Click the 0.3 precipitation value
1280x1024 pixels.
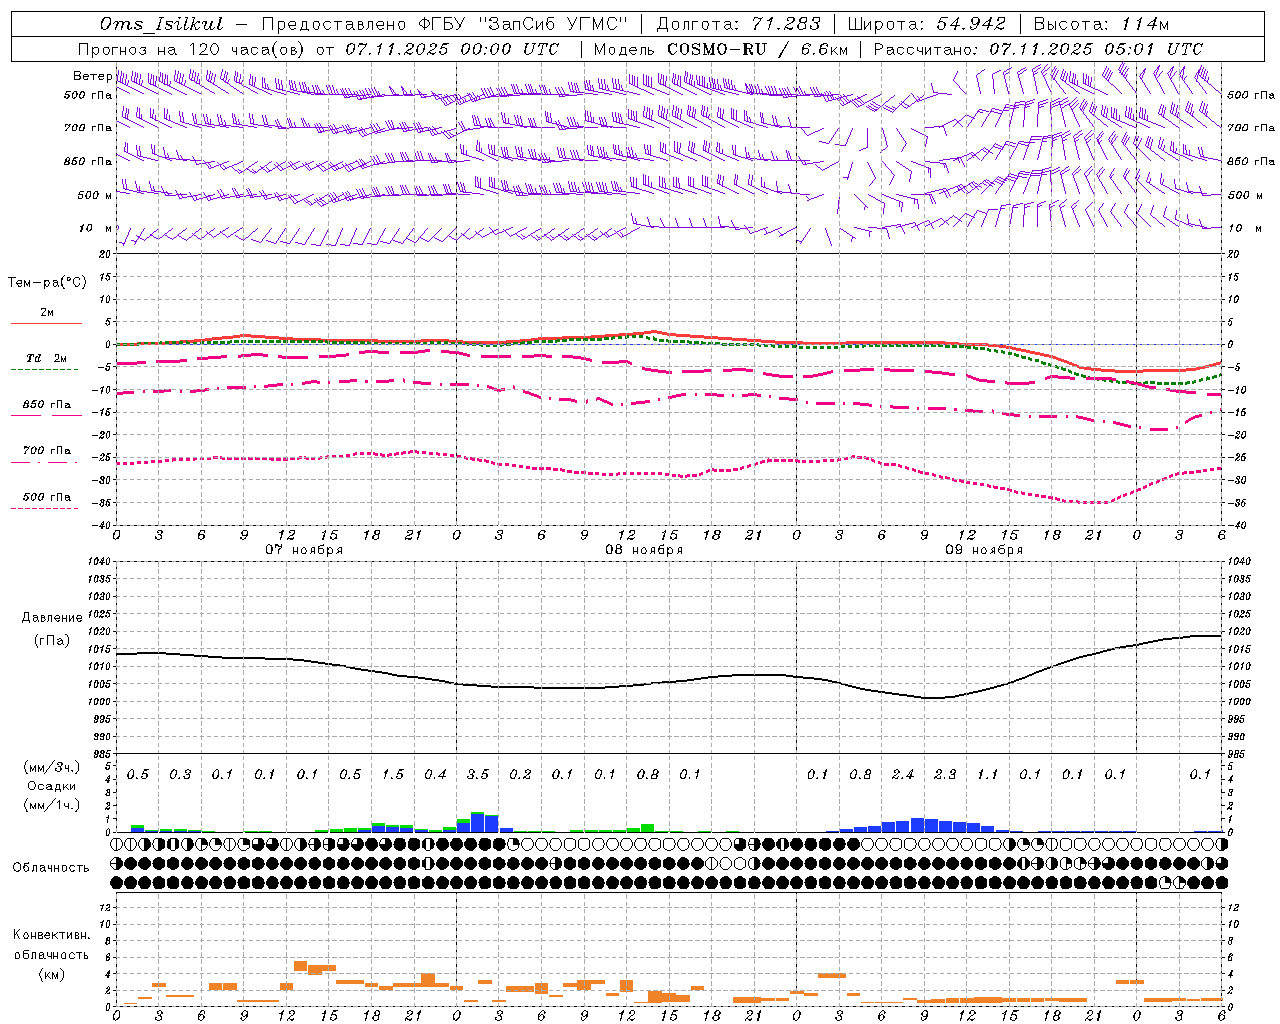pos(180,775)
